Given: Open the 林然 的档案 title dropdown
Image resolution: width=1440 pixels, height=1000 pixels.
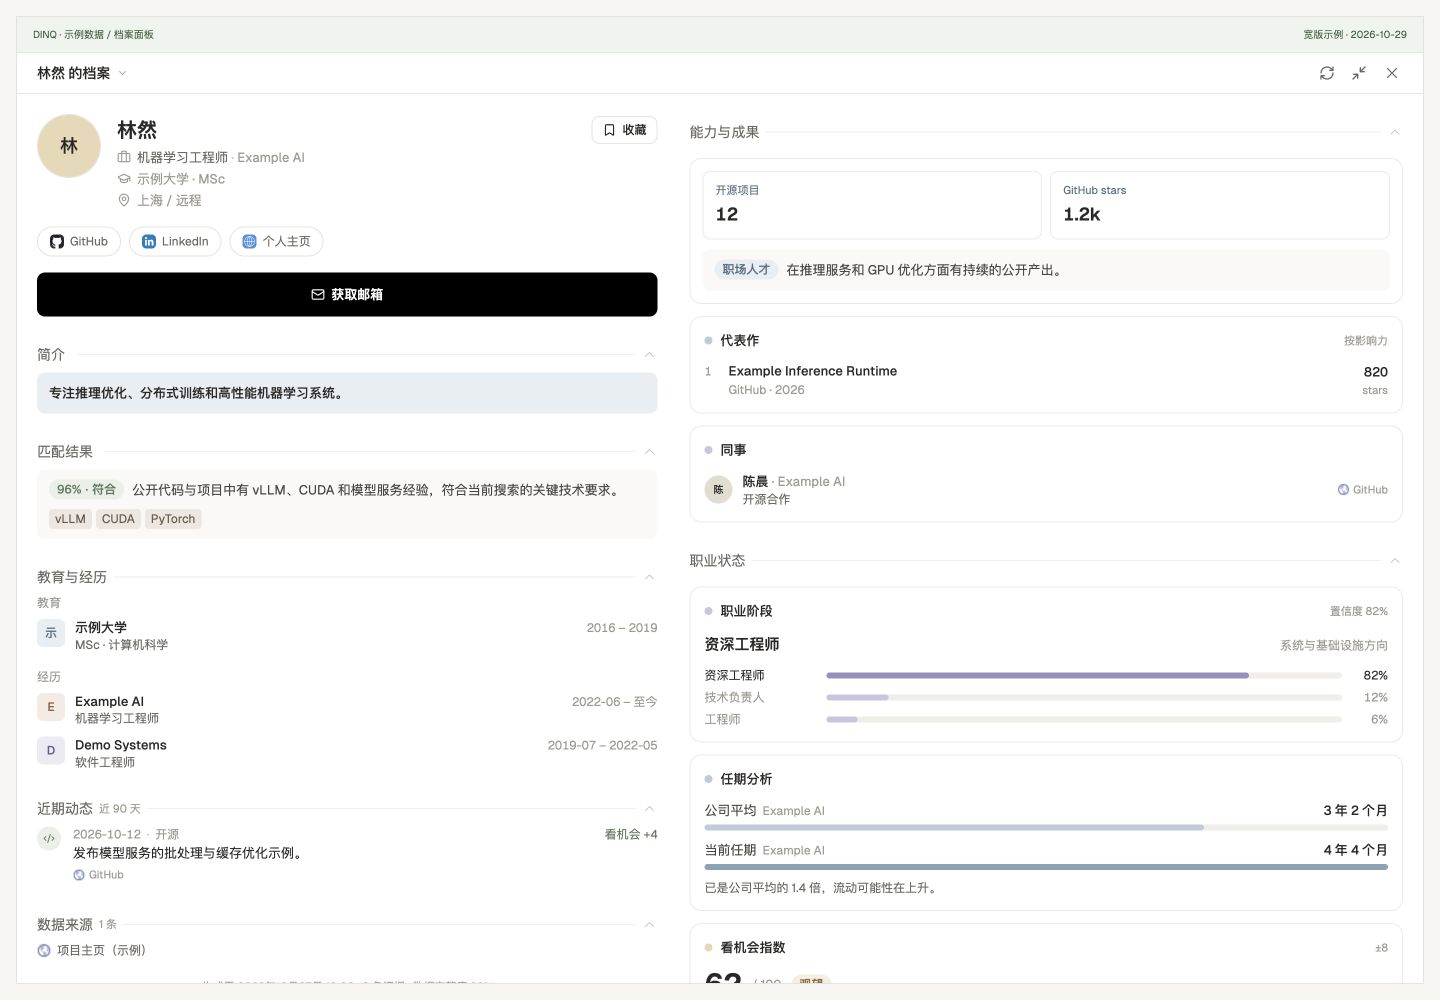Looking at the screenshot, I should pyautogui.click(x=82, y=73).
